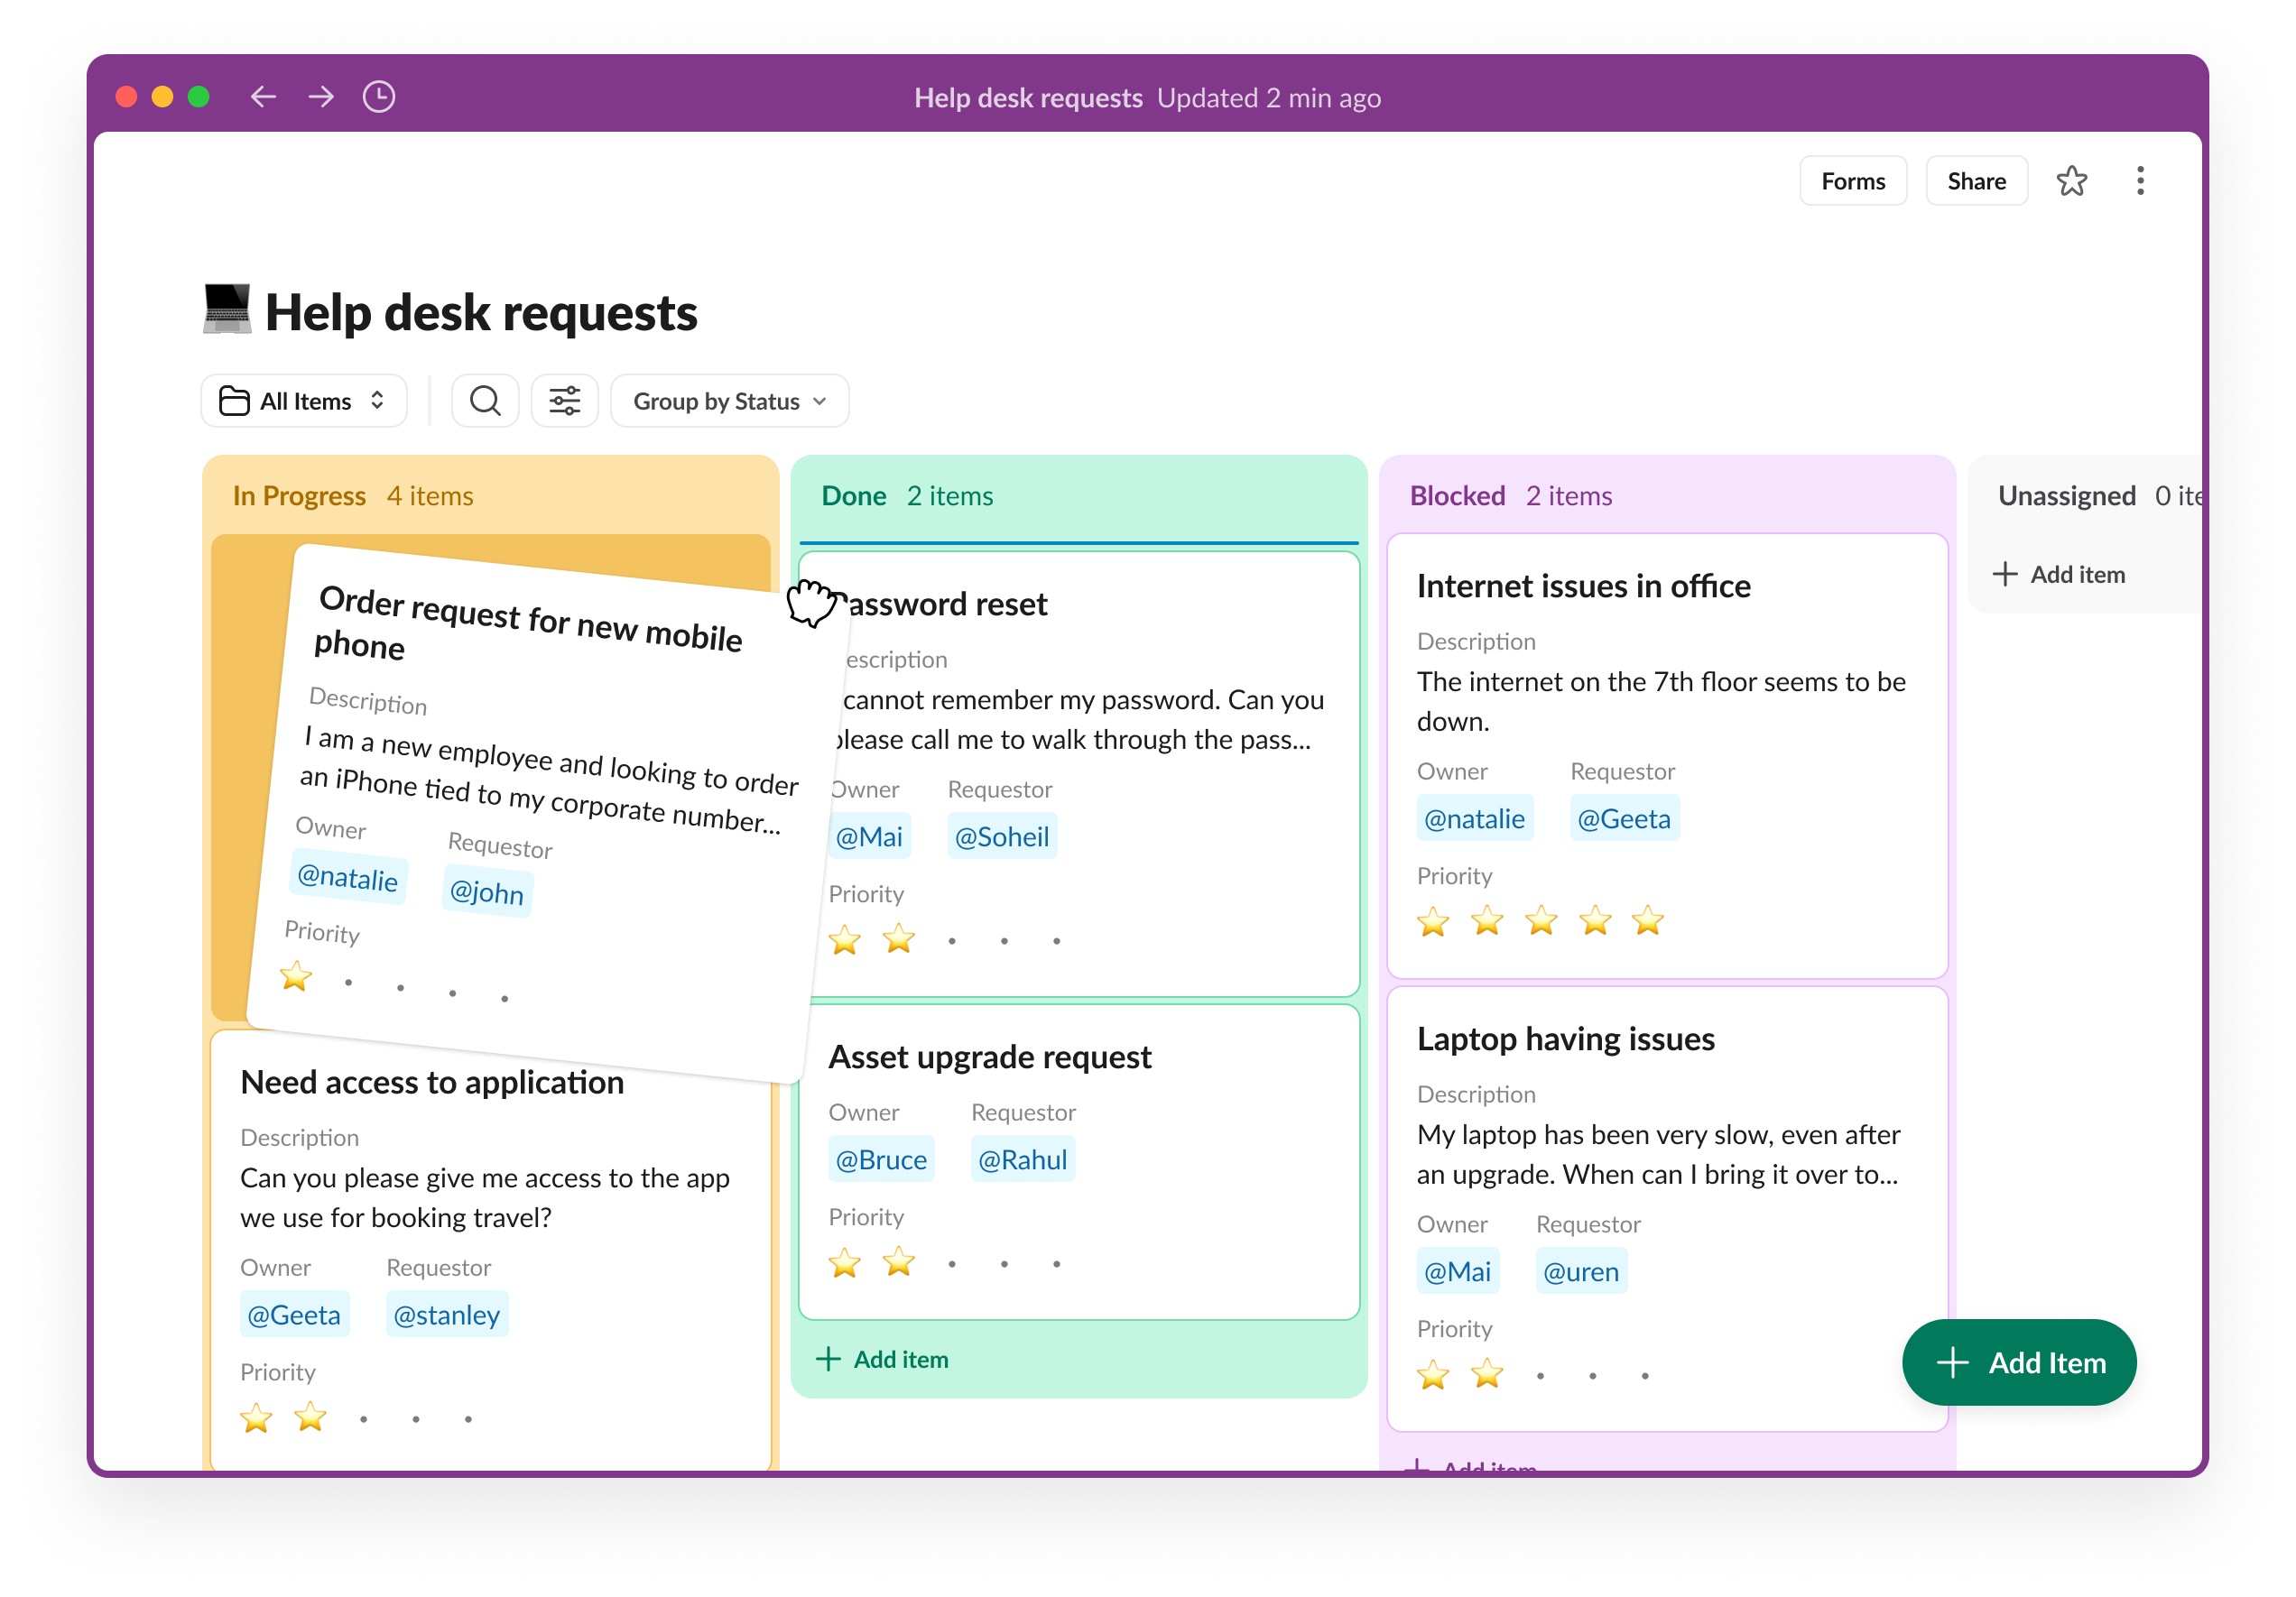The width and height of the screenshot is (2296, 1597).
Task: Go forward with the right arrow
Action: [x=321, y=97]
